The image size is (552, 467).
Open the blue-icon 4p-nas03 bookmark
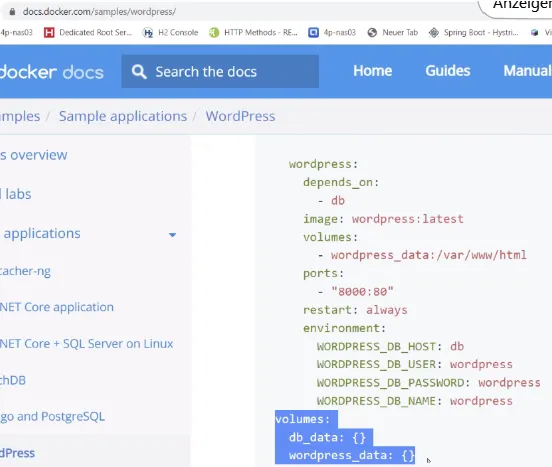point(332,32)
